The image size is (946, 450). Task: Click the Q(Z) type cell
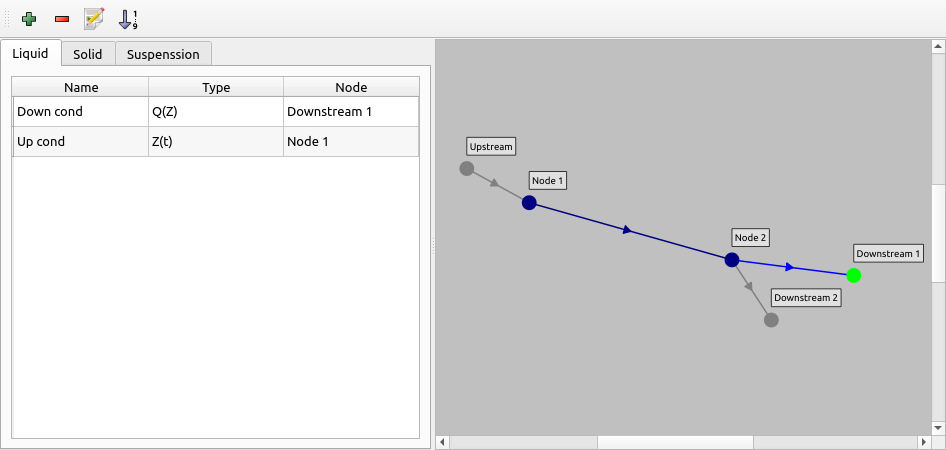tap(216, 112)
